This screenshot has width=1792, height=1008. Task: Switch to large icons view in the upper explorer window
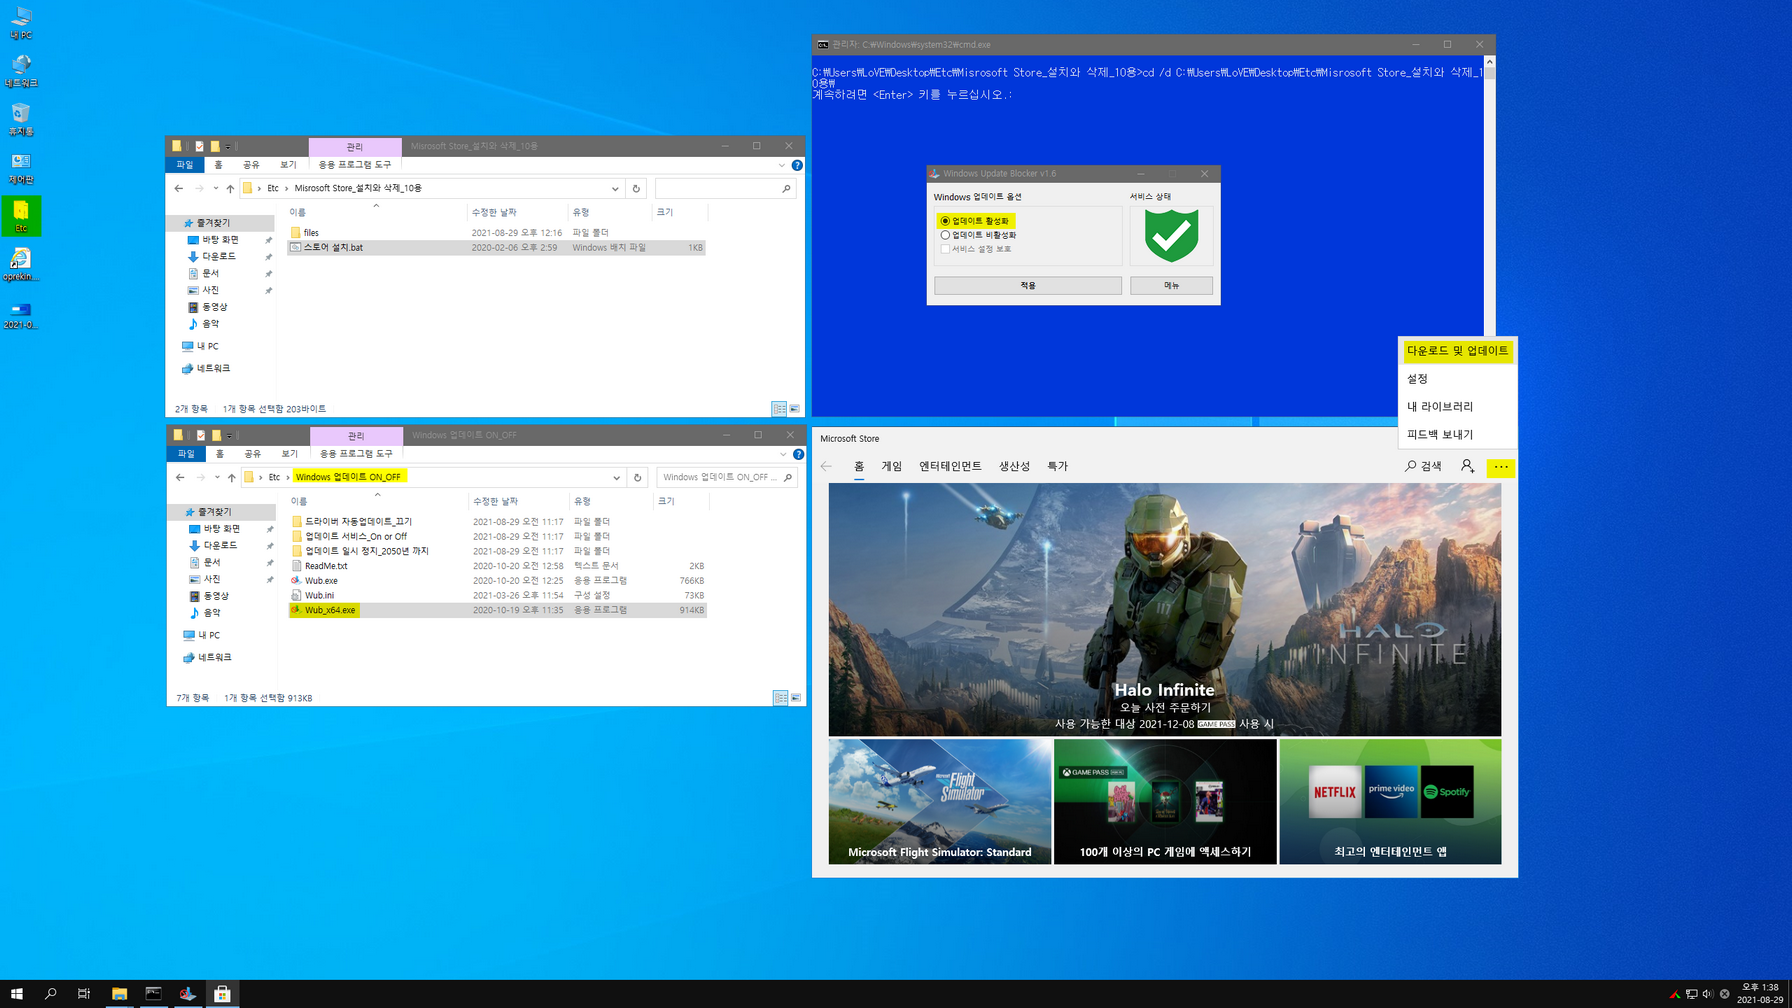[x=795, y=409]
